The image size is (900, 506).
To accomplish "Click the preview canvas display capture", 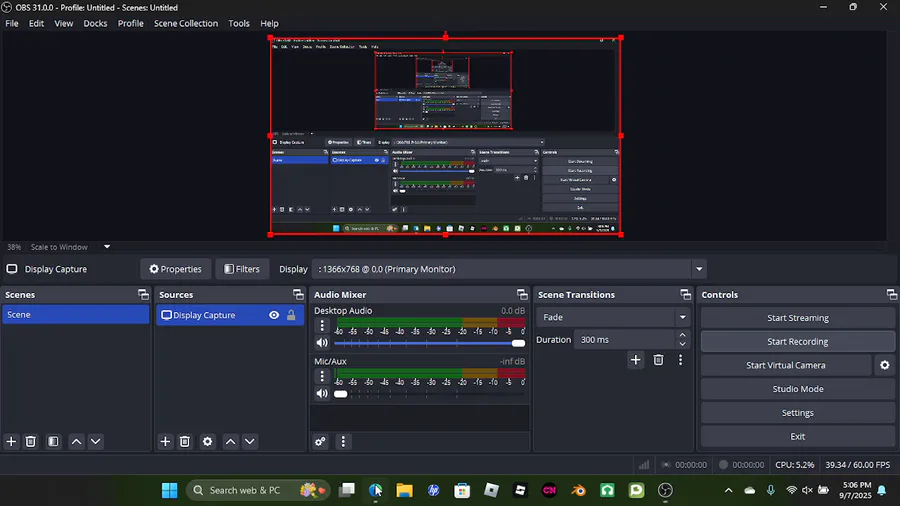I will click(x=445, y=136).
